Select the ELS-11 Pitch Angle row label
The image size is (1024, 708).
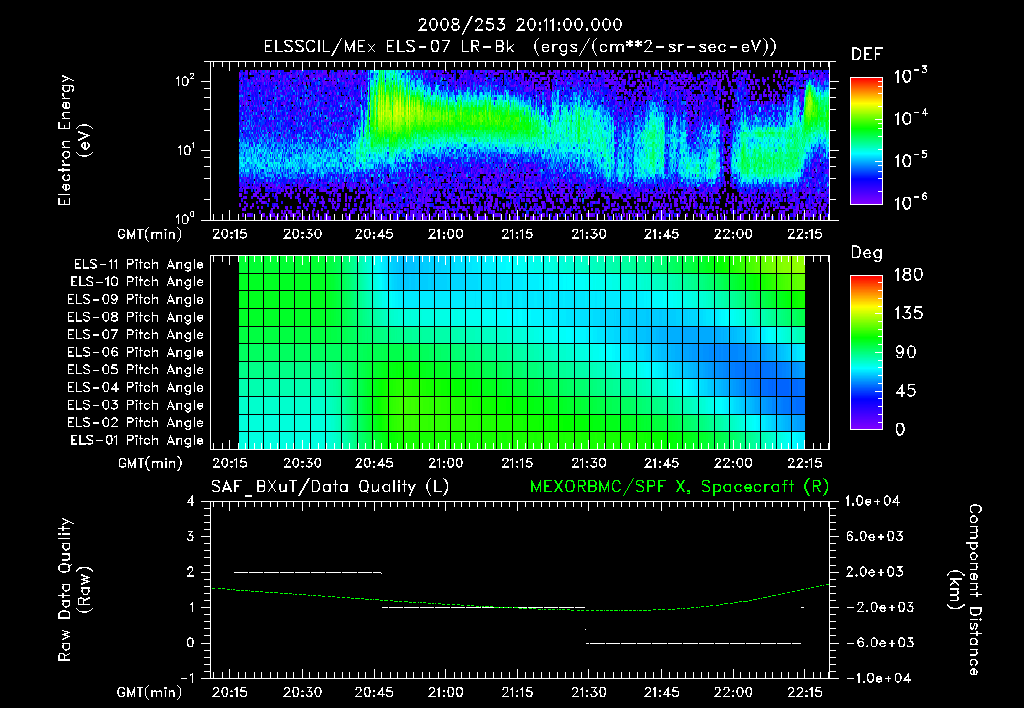click(x=138, y=265)
